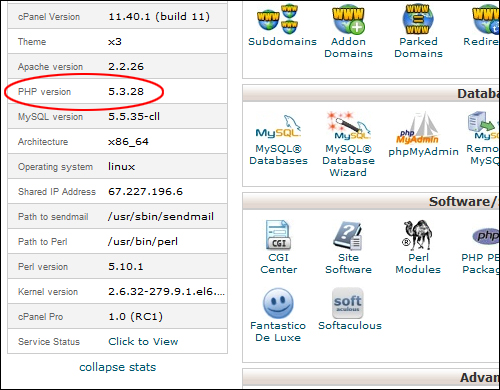Open the Addon Domains icon

348,20
